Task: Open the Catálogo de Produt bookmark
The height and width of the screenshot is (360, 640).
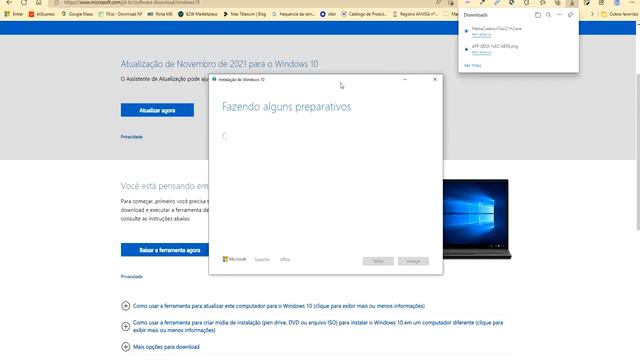Action: click(364, 14)
